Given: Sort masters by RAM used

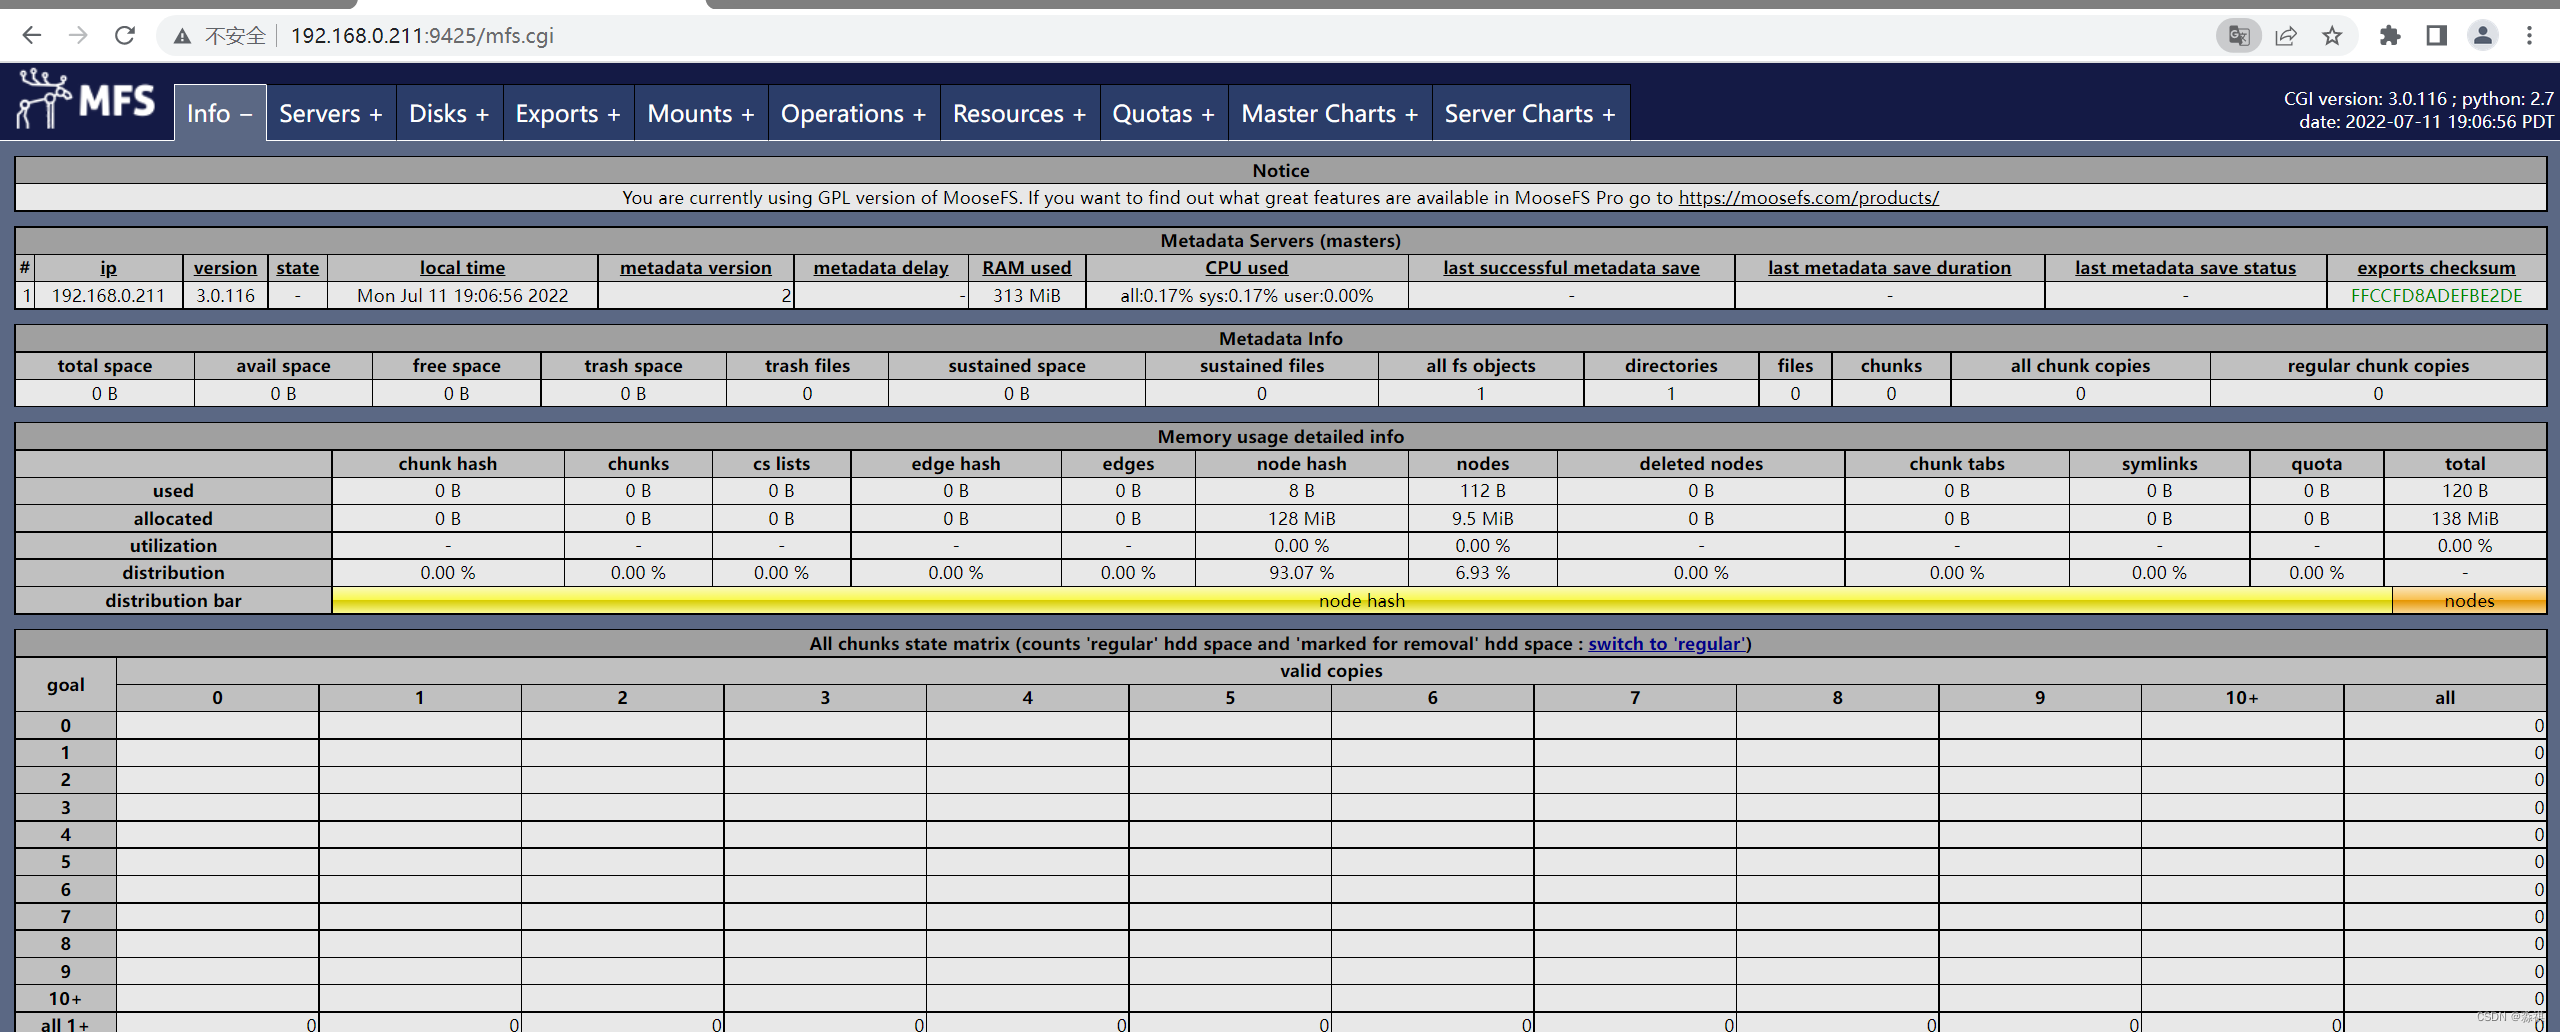Looking at the screenshot, I should 1026,267.
